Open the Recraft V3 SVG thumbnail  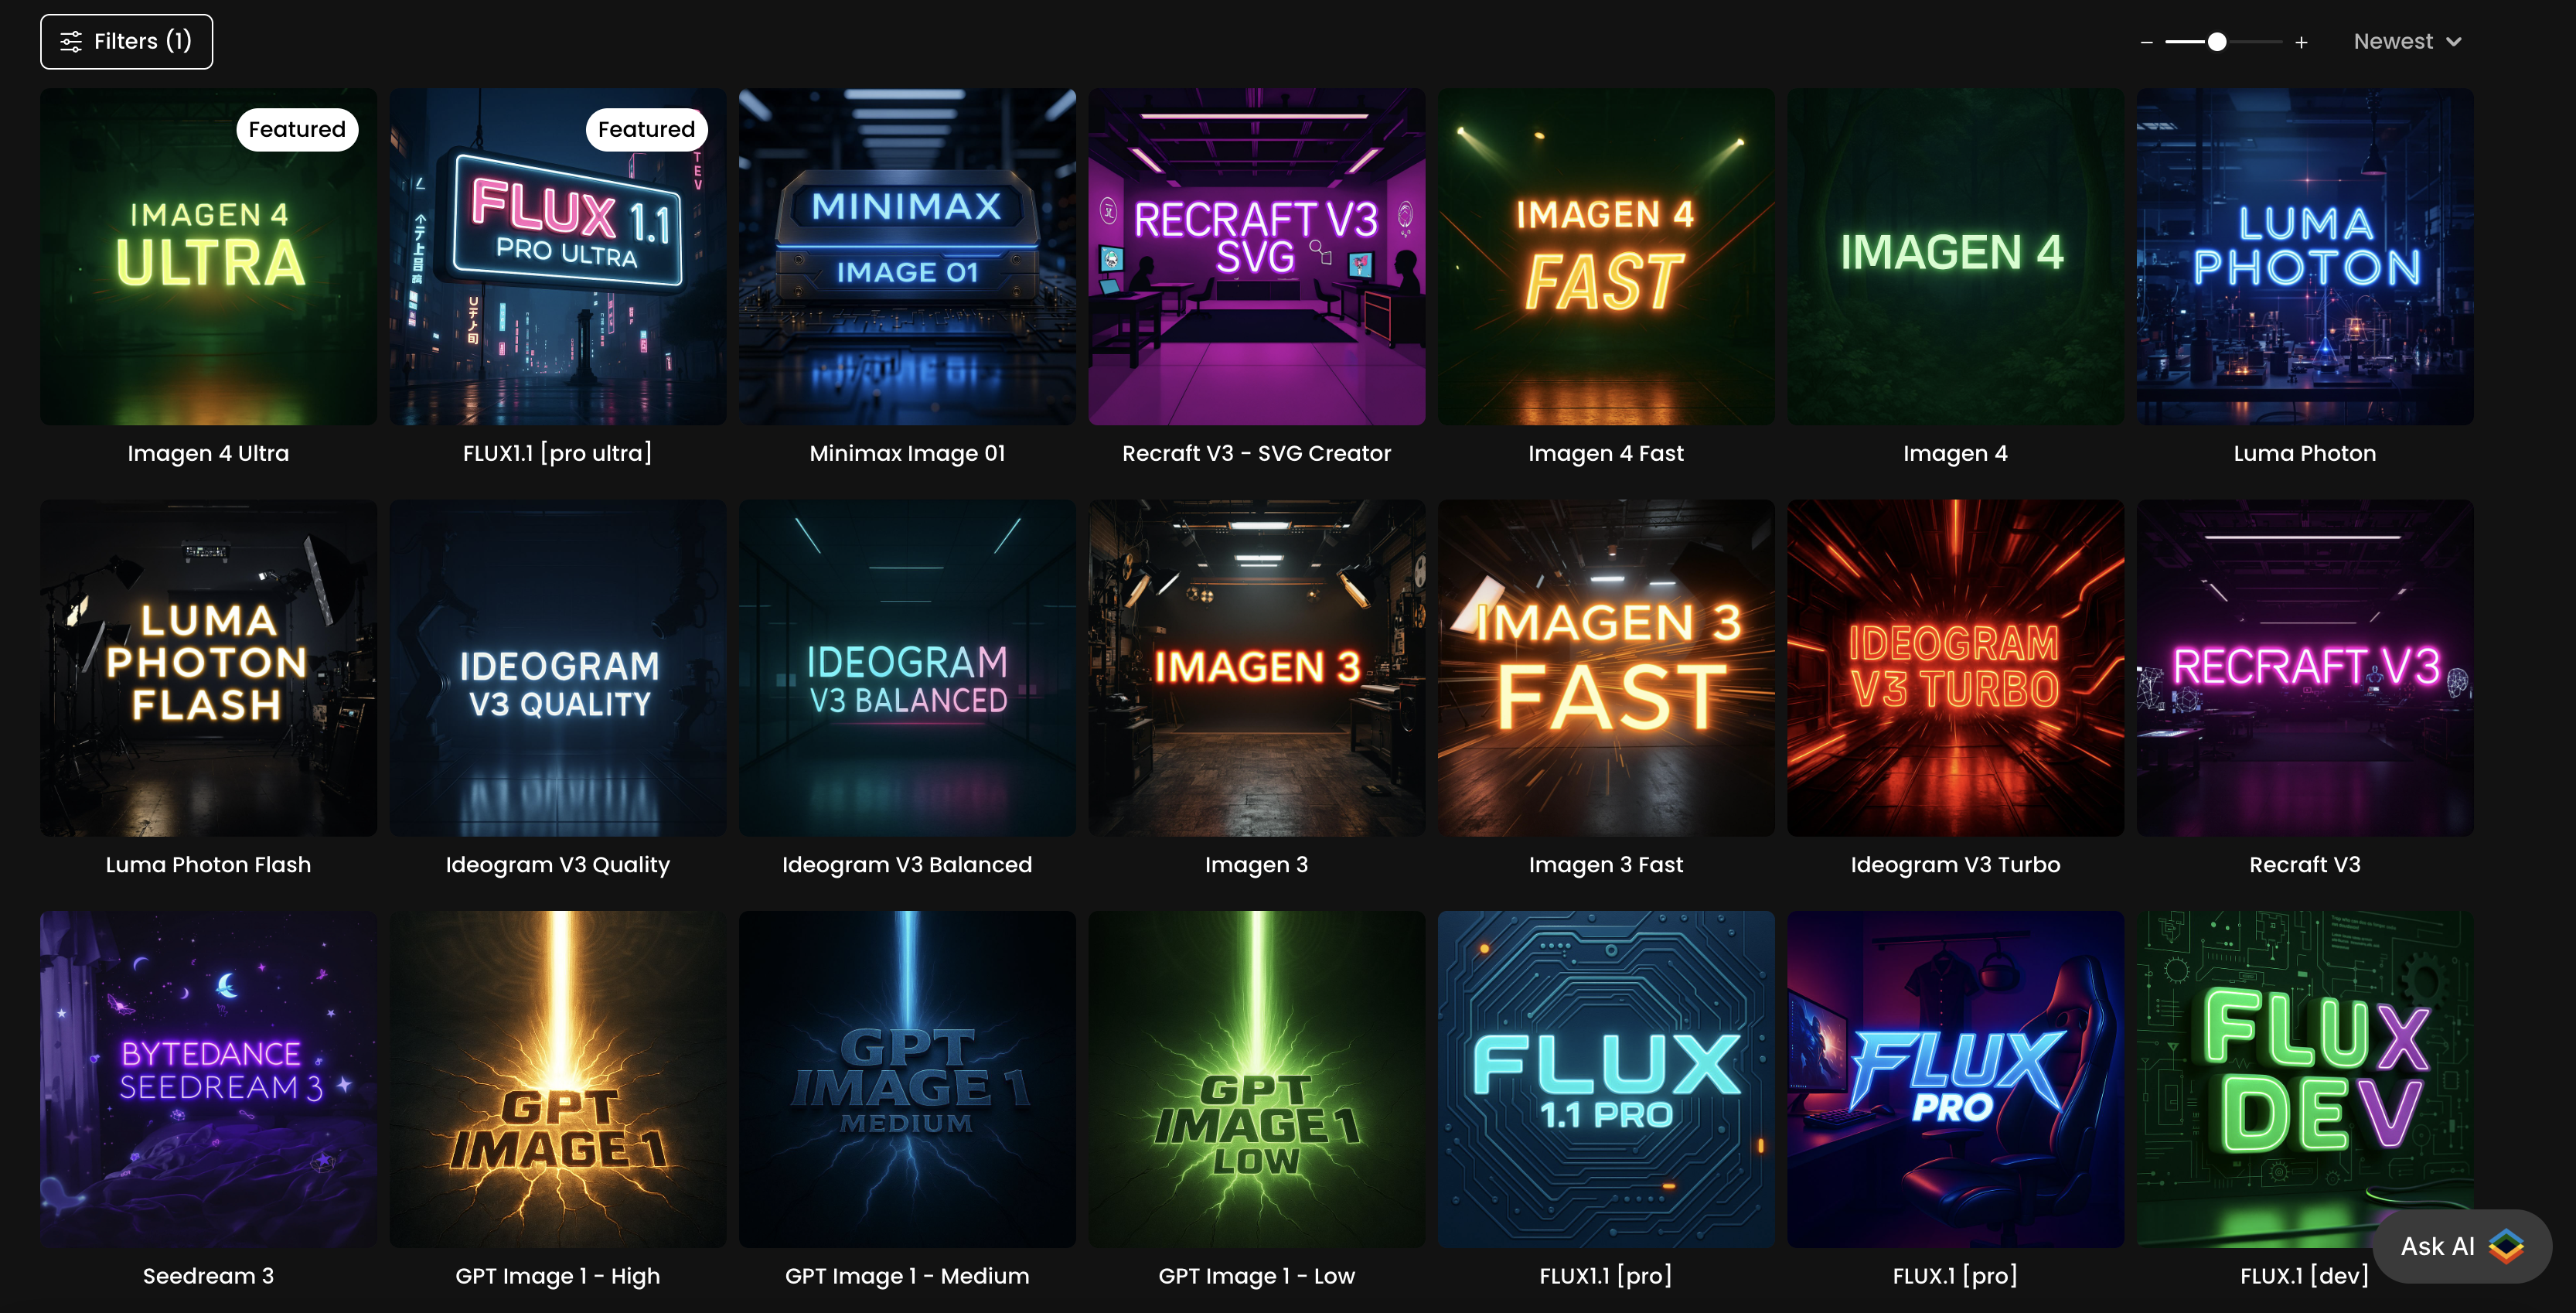coord(1257,256)
